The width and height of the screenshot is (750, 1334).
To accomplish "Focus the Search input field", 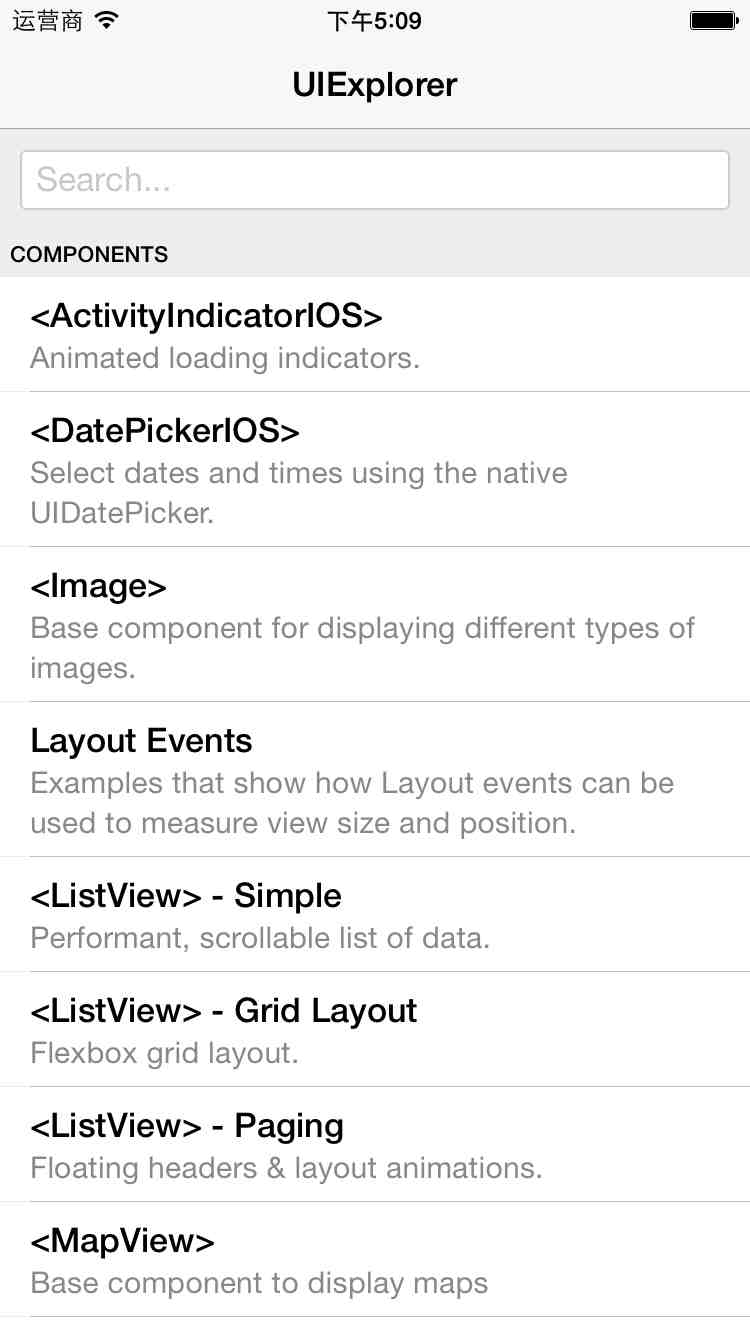I will (x=375, y=180).
